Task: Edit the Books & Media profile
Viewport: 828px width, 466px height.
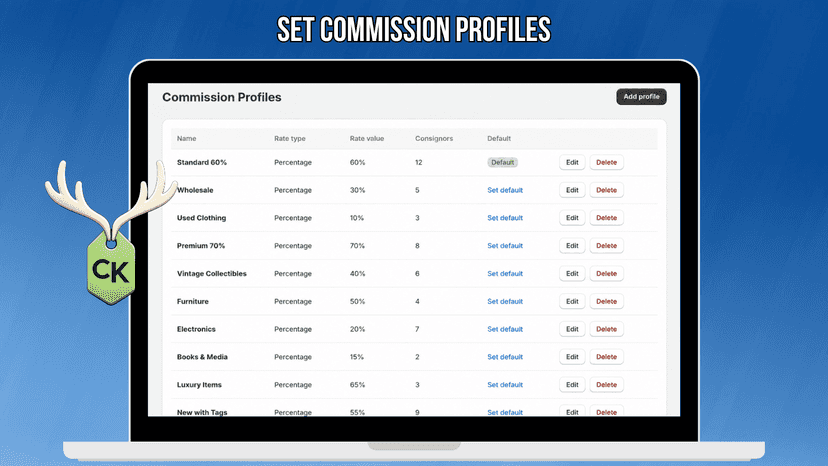Action: [x=572, y=357]
